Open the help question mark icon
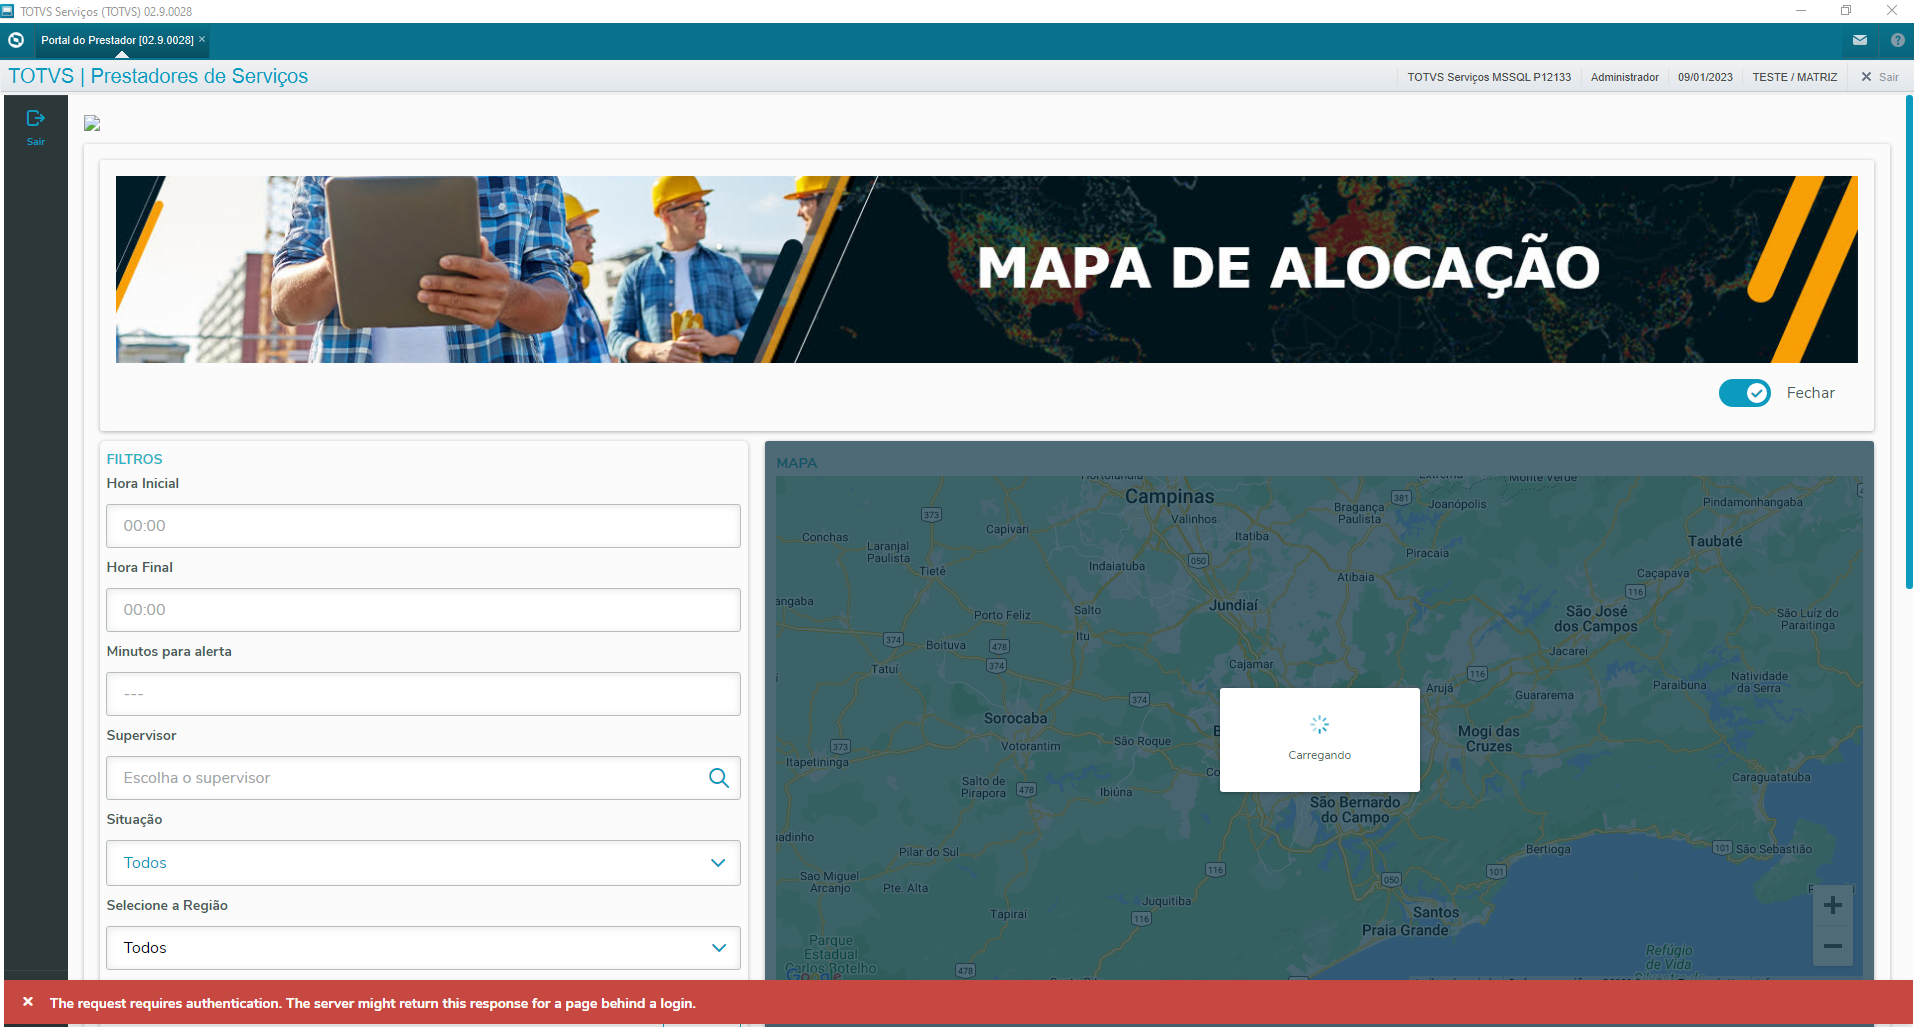 click(1897, 40)
